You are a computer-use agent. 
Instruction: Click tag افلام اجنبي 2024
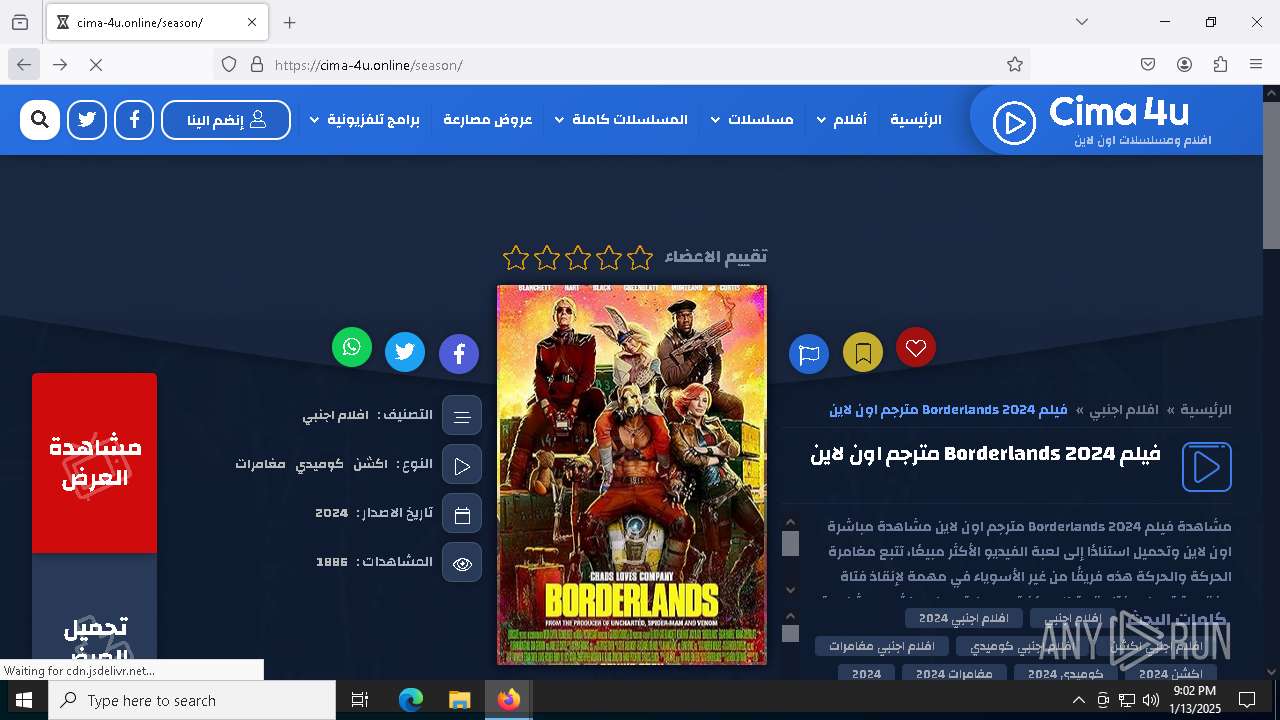tap(964, 618)
